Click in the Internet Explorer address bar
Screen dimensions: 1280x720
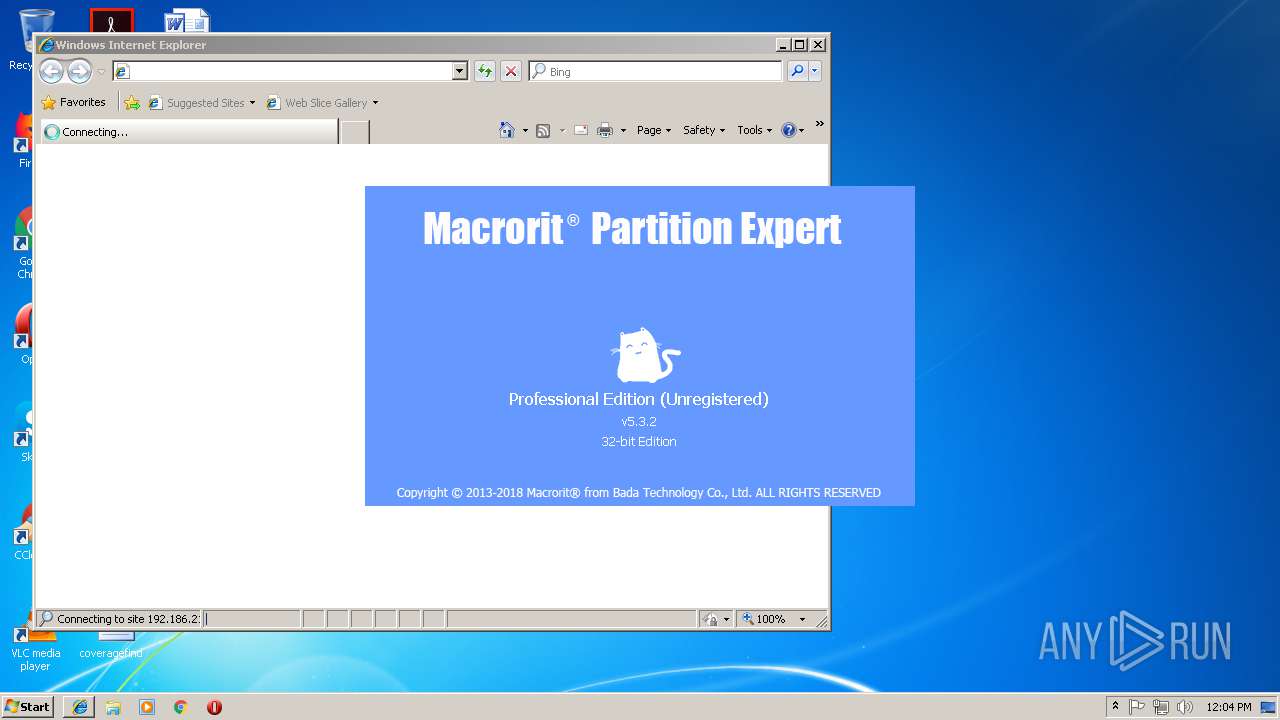(282, 71)
